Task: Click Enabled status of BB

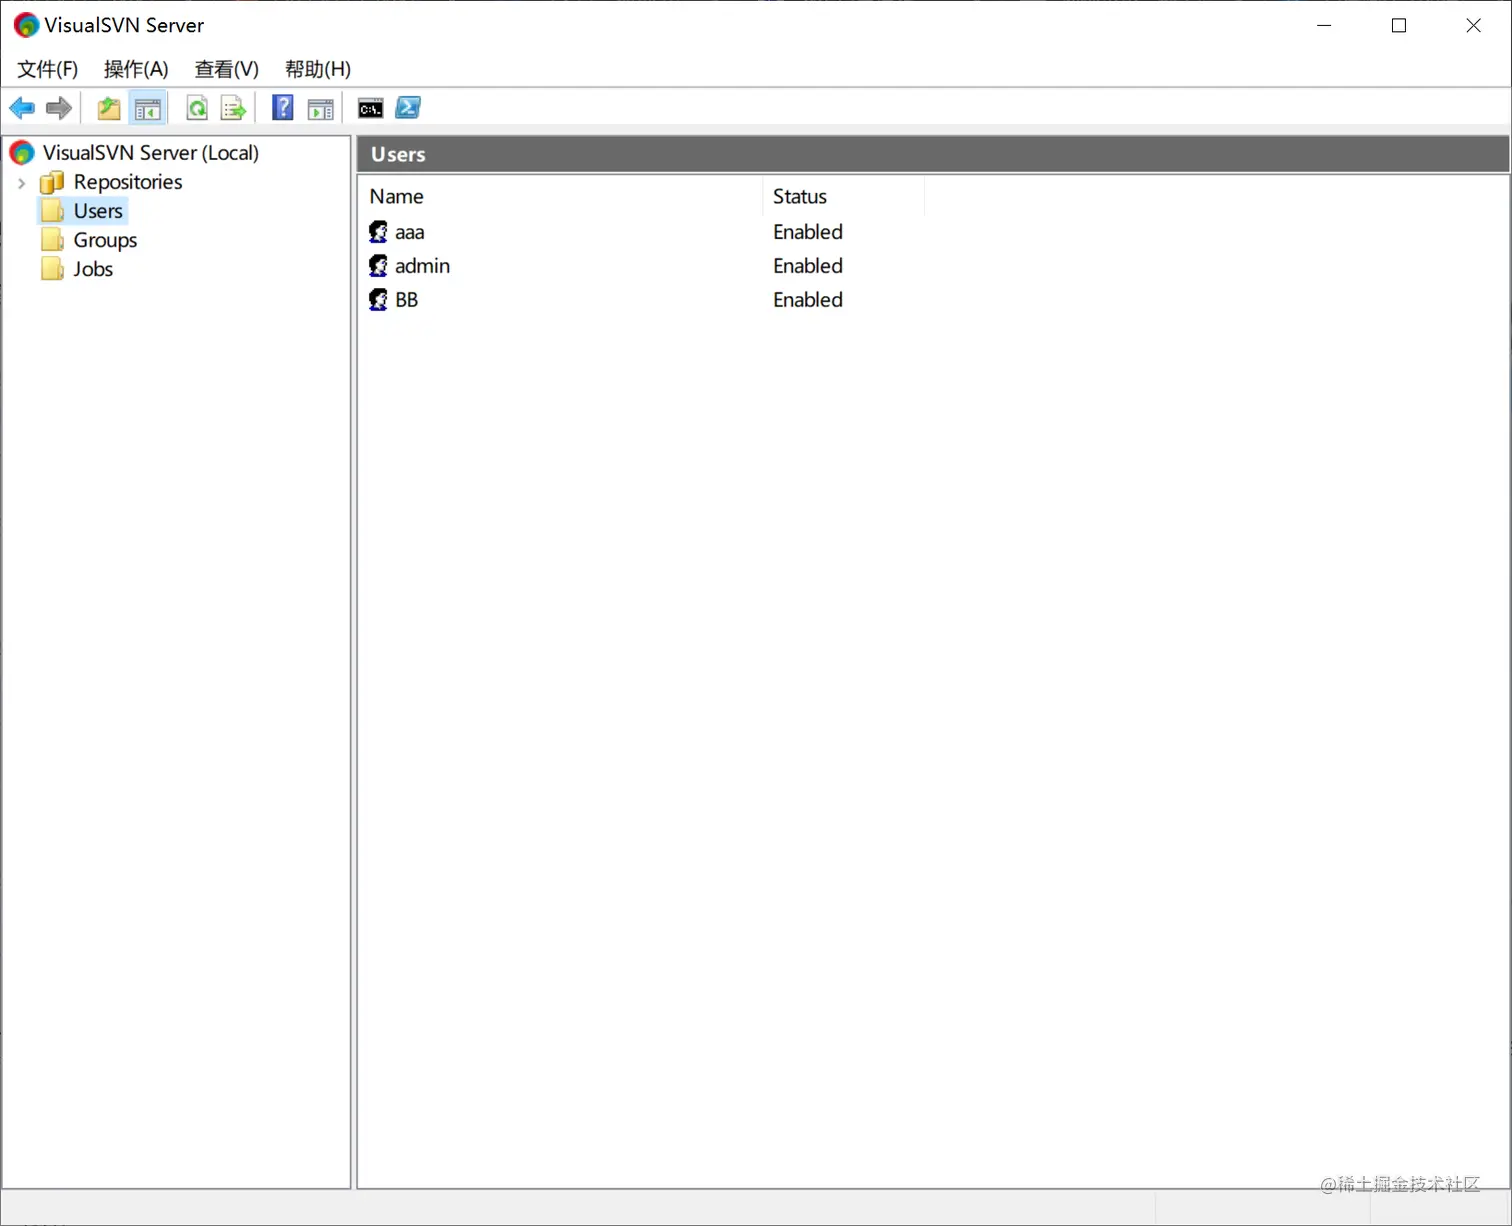Action: click(808, 300)
